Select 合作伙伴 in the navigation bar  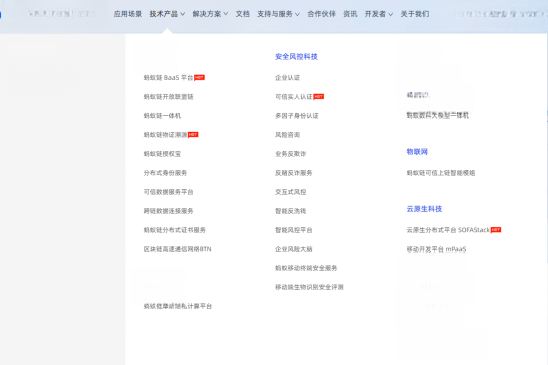tap(321, 14)
